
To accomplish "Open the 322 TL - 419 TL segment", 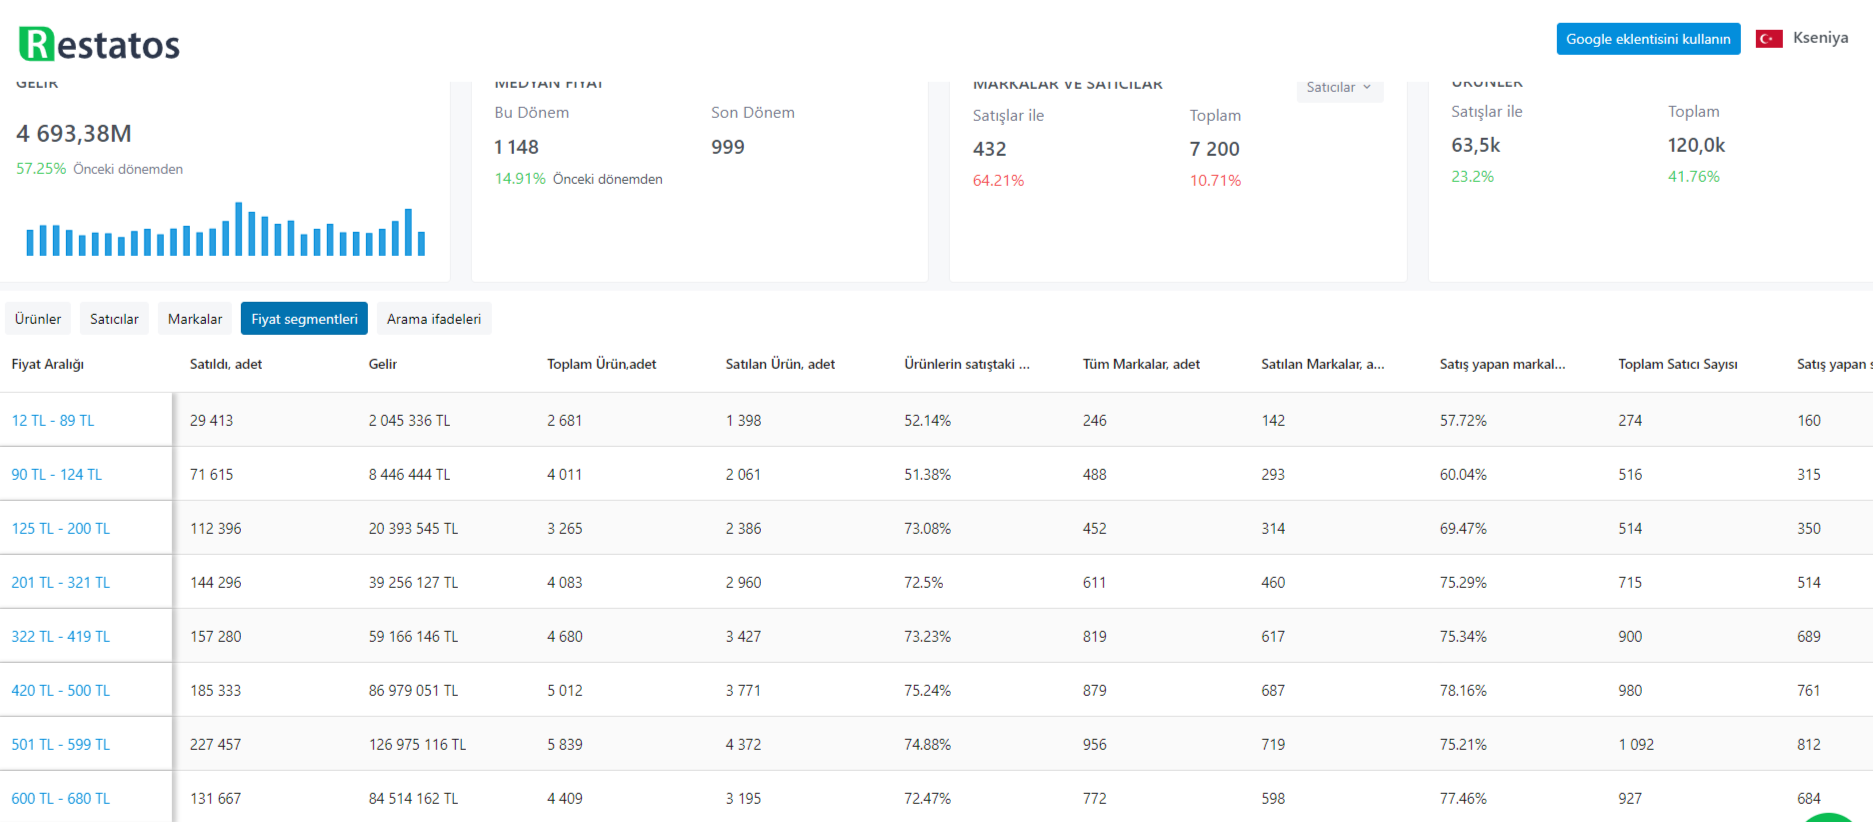I will [x=61, y=637].
